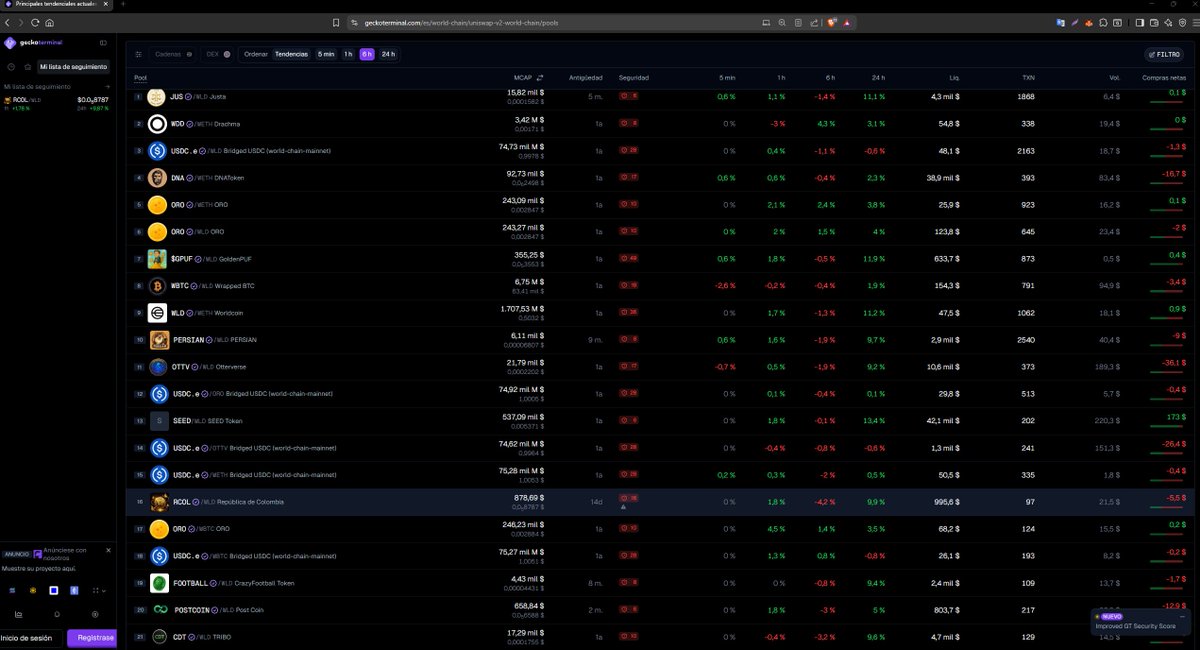
Task: Open RCOL República de Colombia pool row
Action: coord(662,502)
